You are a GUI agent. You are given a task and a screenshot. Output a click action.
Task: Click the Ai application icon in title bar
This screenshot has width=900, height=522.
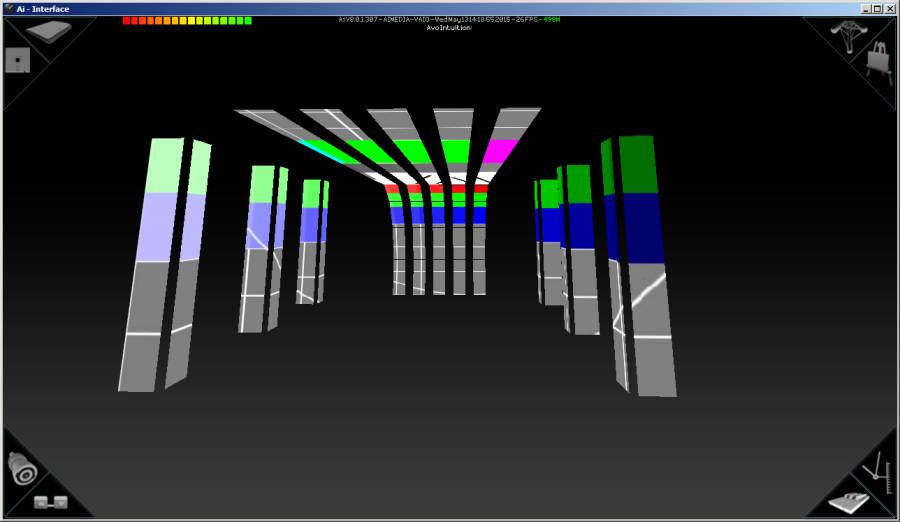[x=9, y=9]
